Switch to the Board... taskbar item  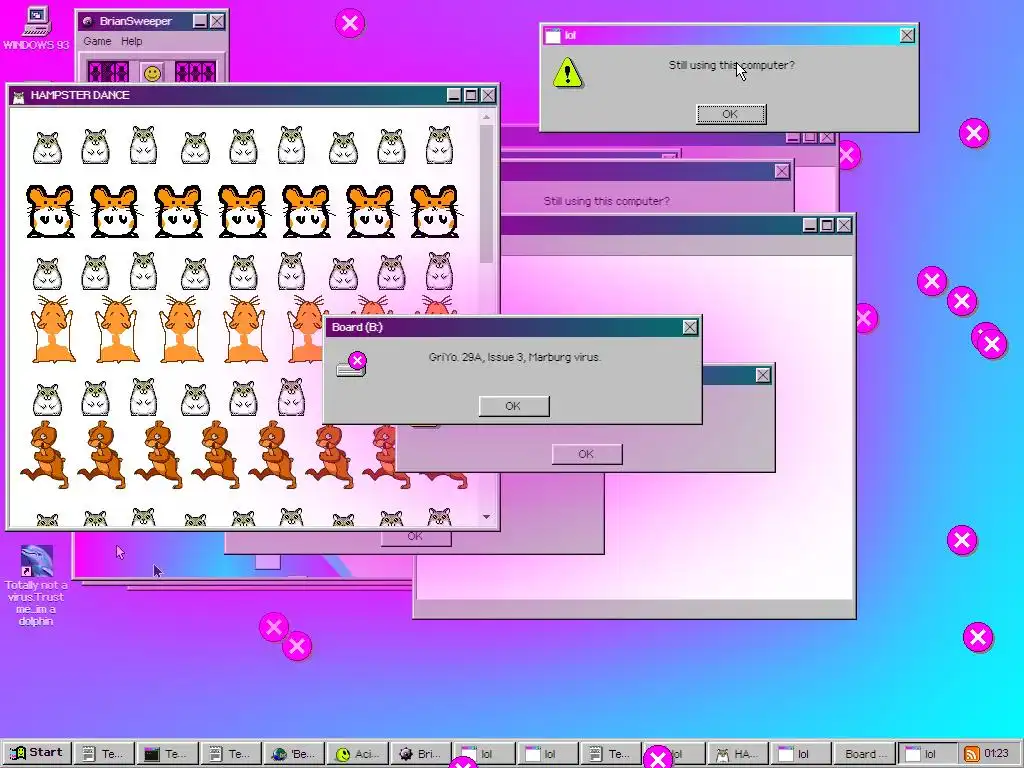[864, 754]
